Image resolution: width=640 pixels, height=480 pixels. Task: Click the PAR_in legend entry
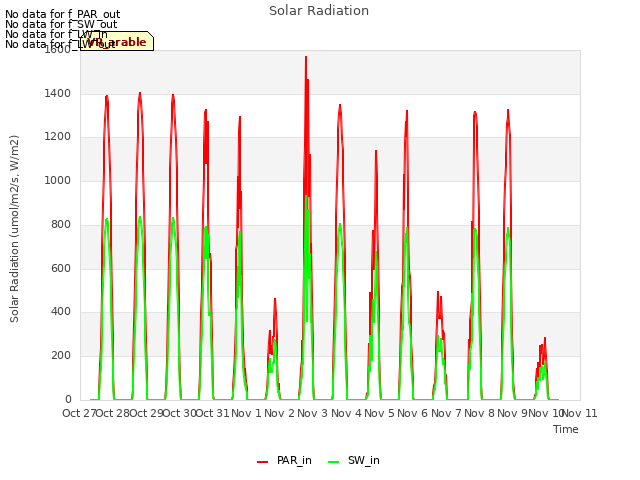[x=284, y=460]
